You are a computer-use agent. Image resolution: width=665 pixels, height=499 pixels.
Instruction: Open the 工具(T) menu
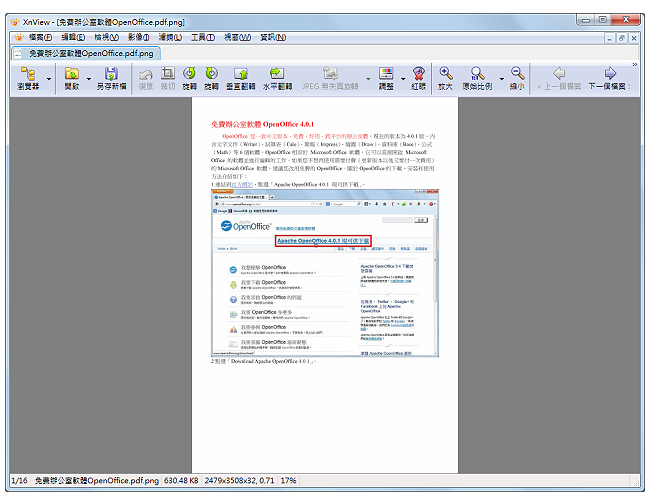point(203,38)
